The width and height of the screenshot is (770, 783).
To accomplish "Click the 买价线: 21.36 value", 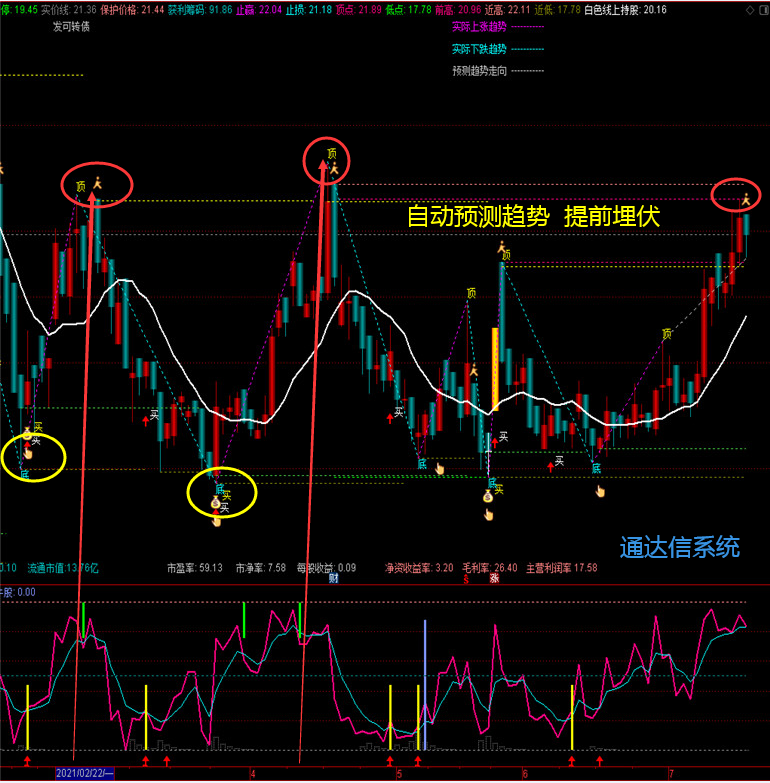I will coord(69,9).
